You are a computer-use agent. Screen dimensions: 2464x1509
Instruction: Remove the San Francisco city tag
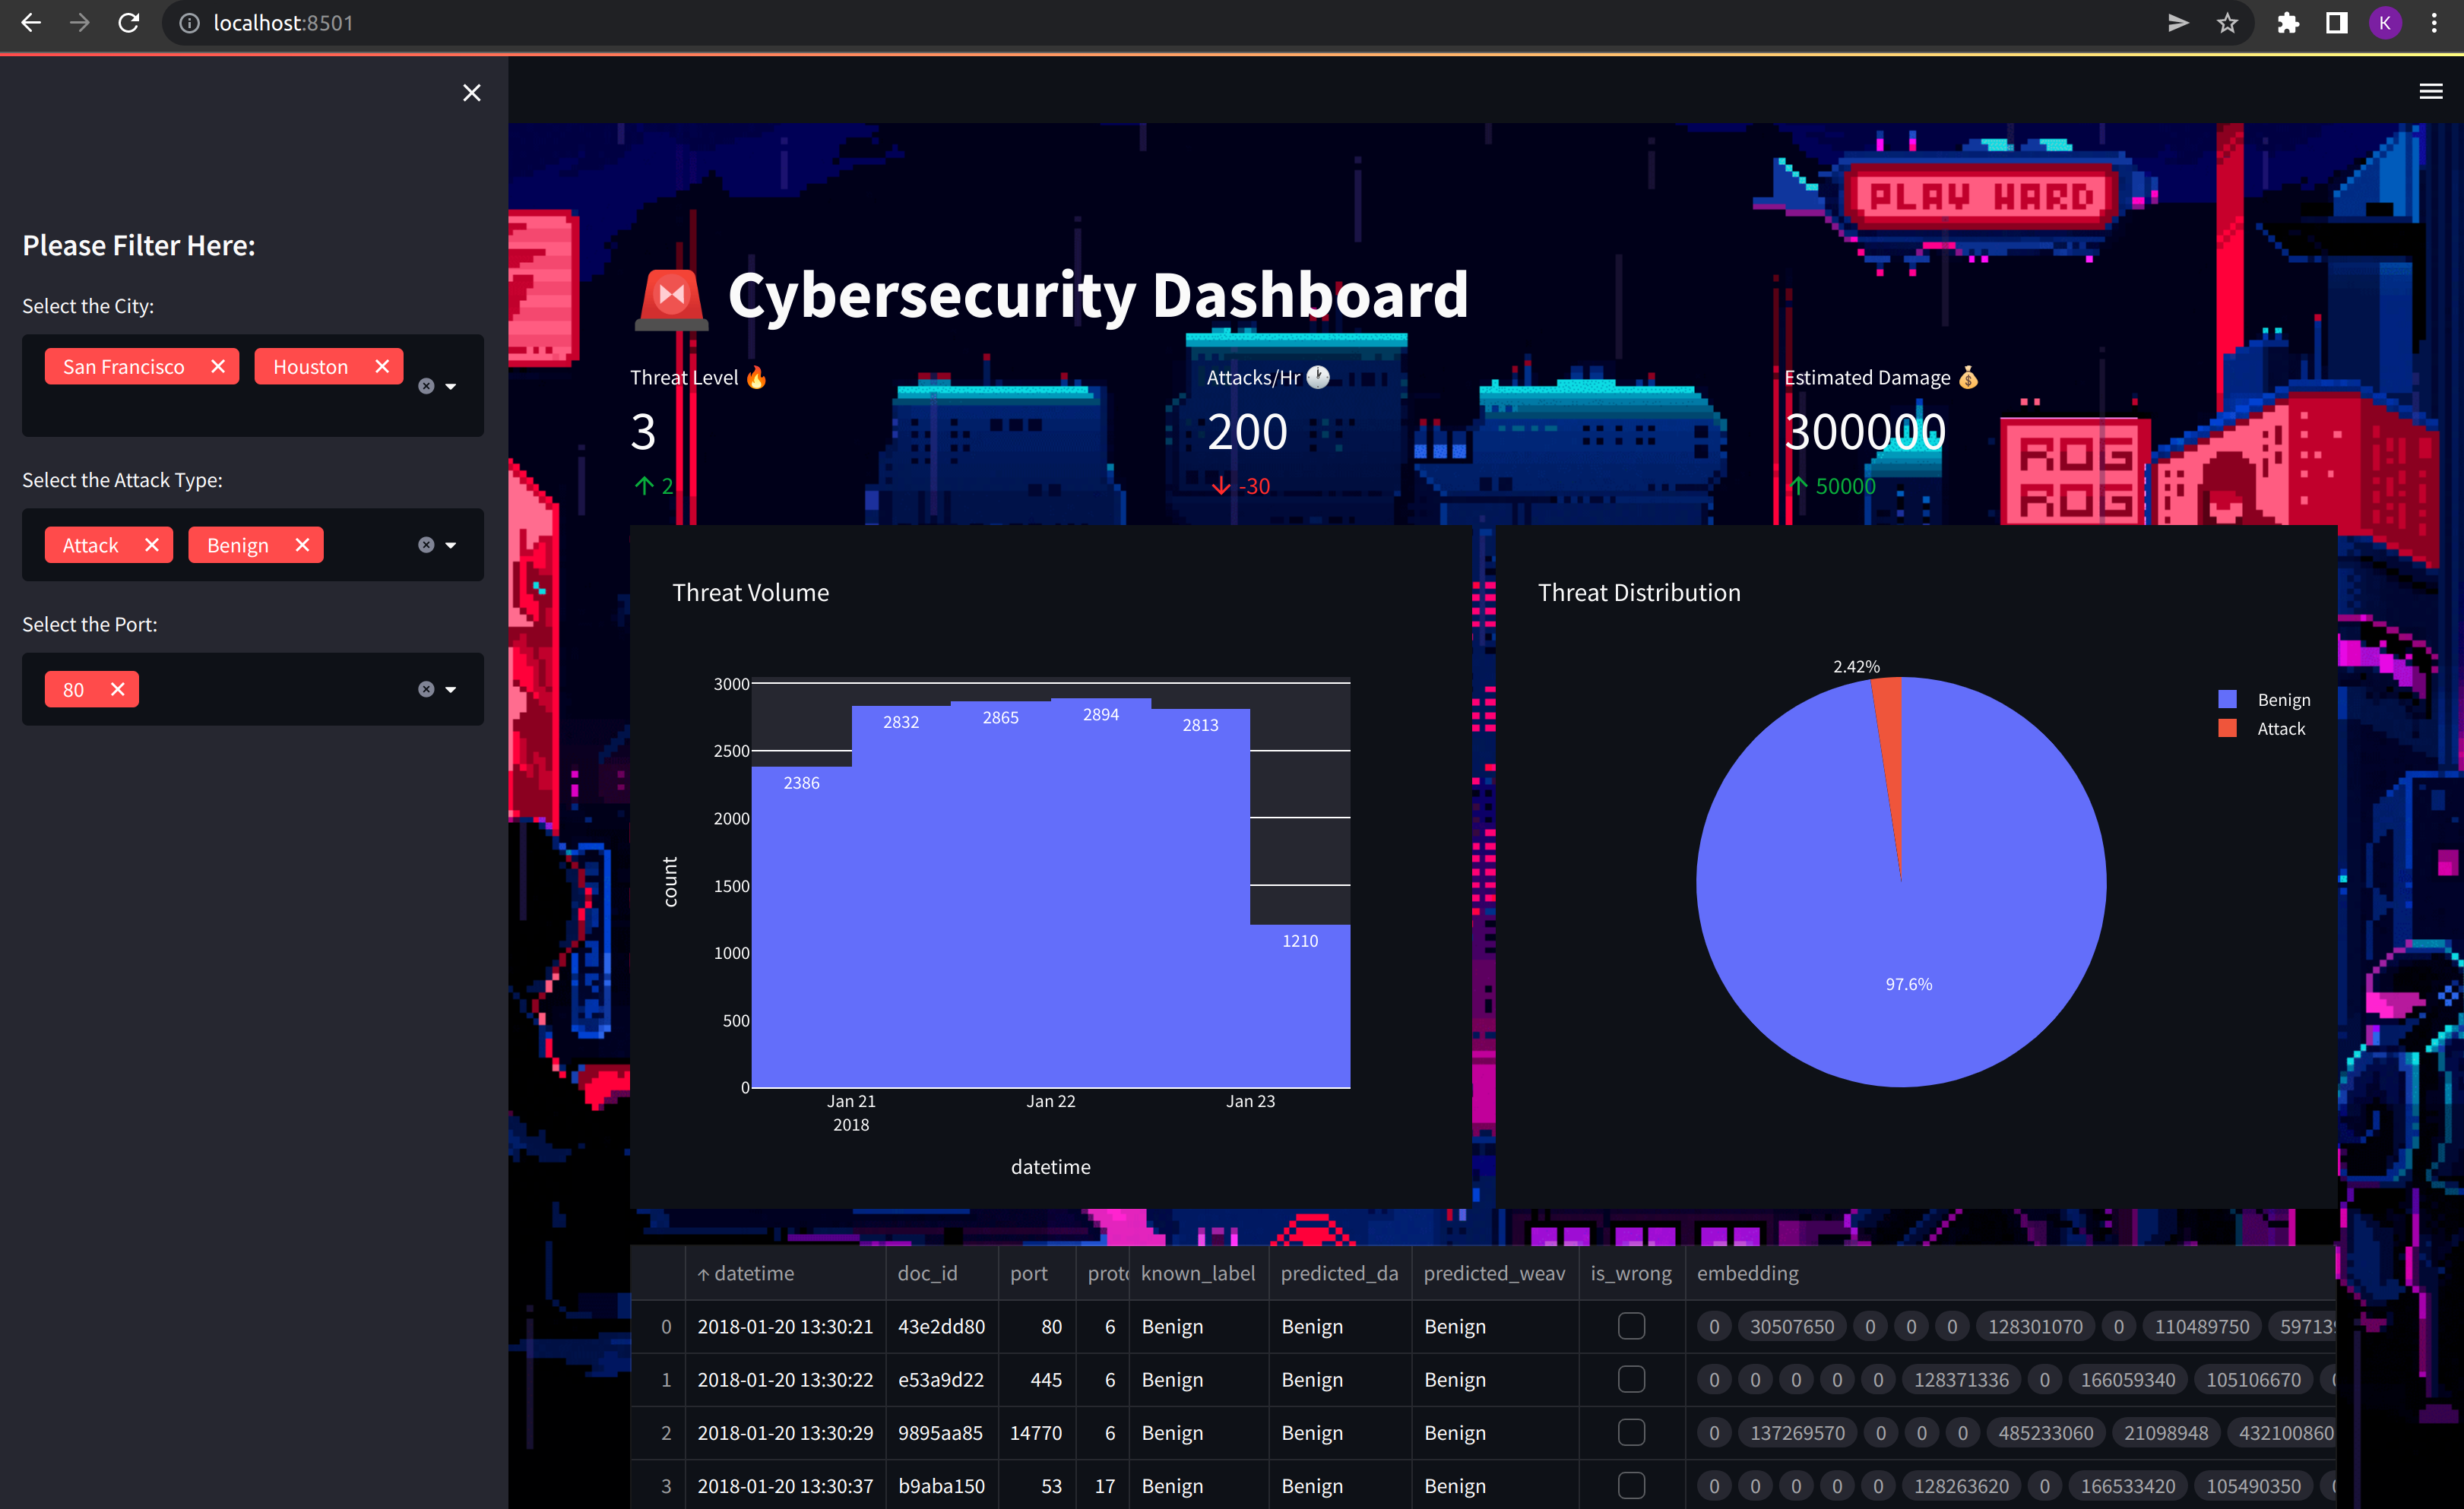218,367
